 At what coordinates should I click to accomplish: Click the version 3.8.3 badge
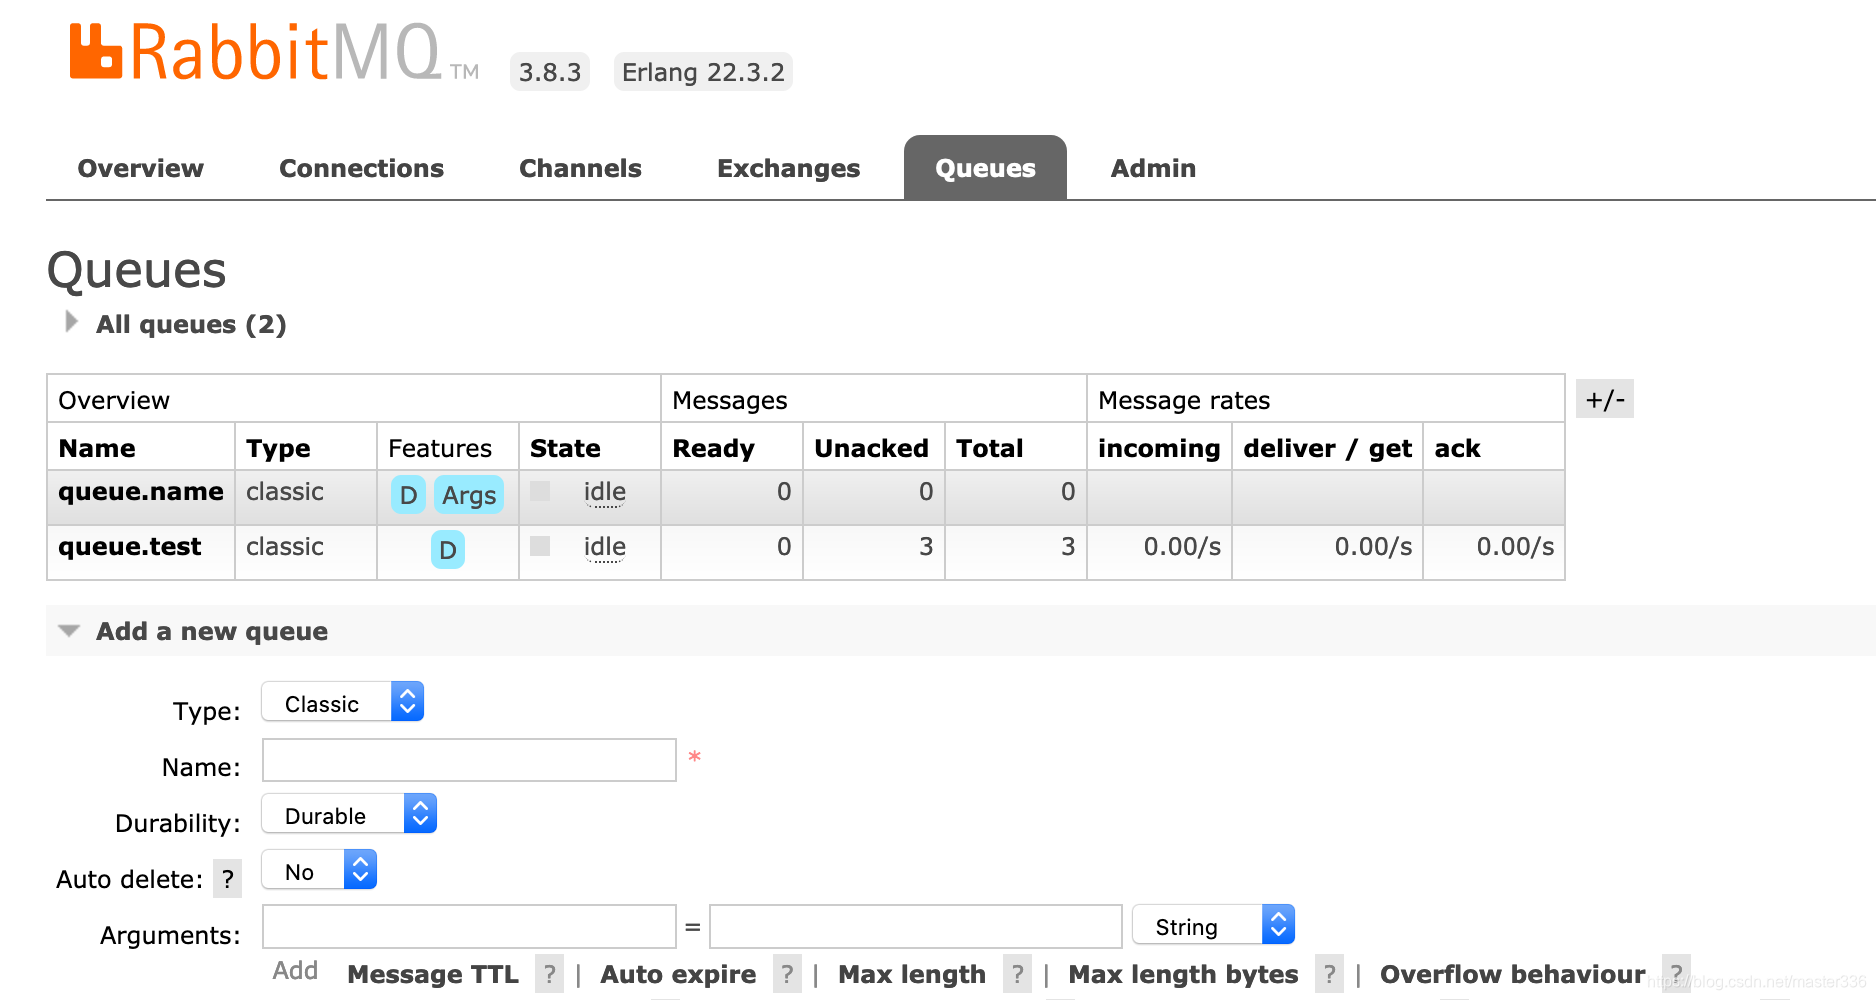550,72
